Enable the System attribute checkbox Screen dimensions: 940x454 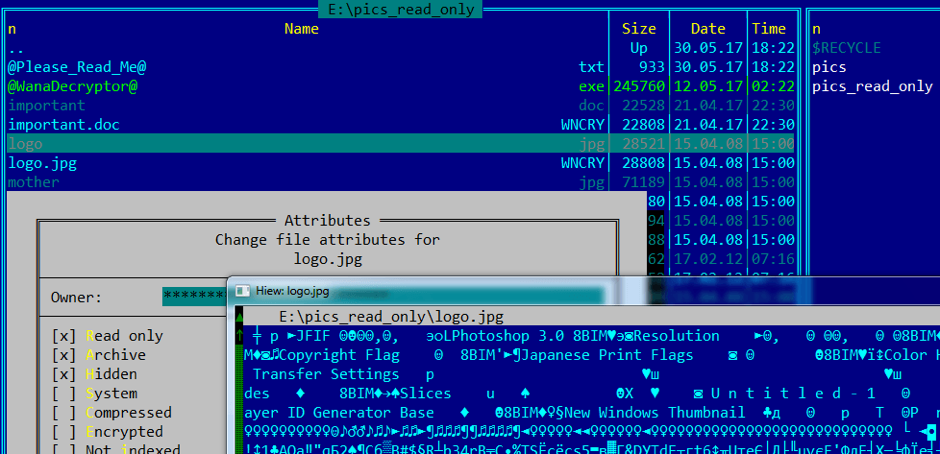pos(63,393)
